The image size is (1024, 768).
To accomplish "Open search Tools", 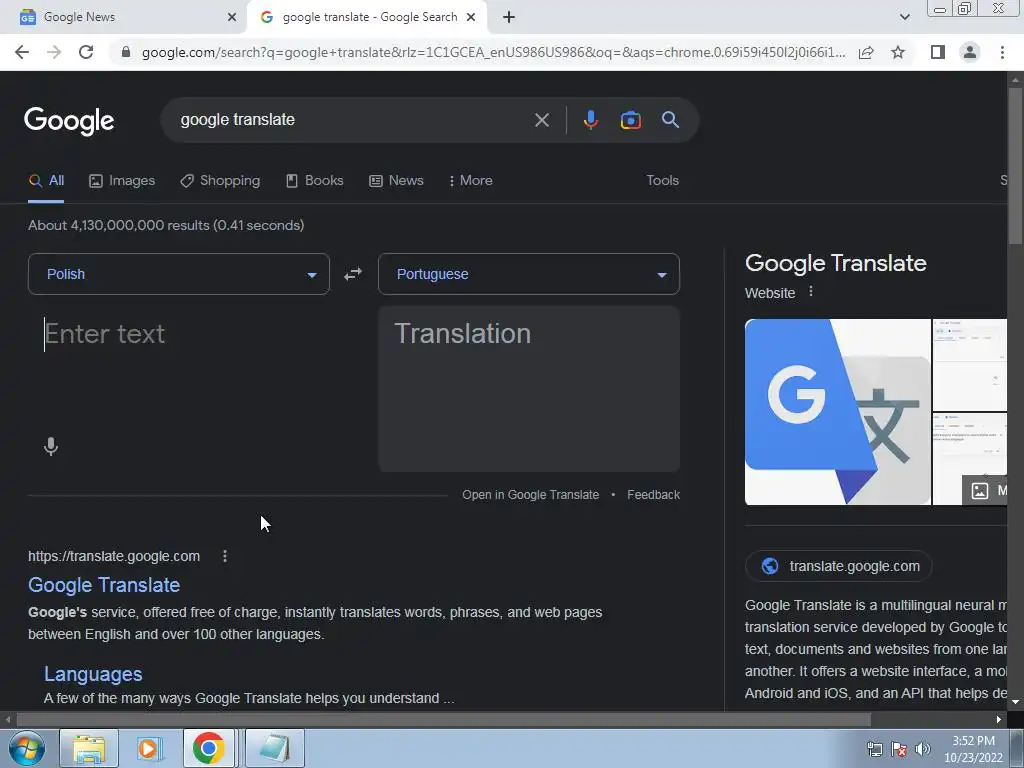I will point(662,180).
